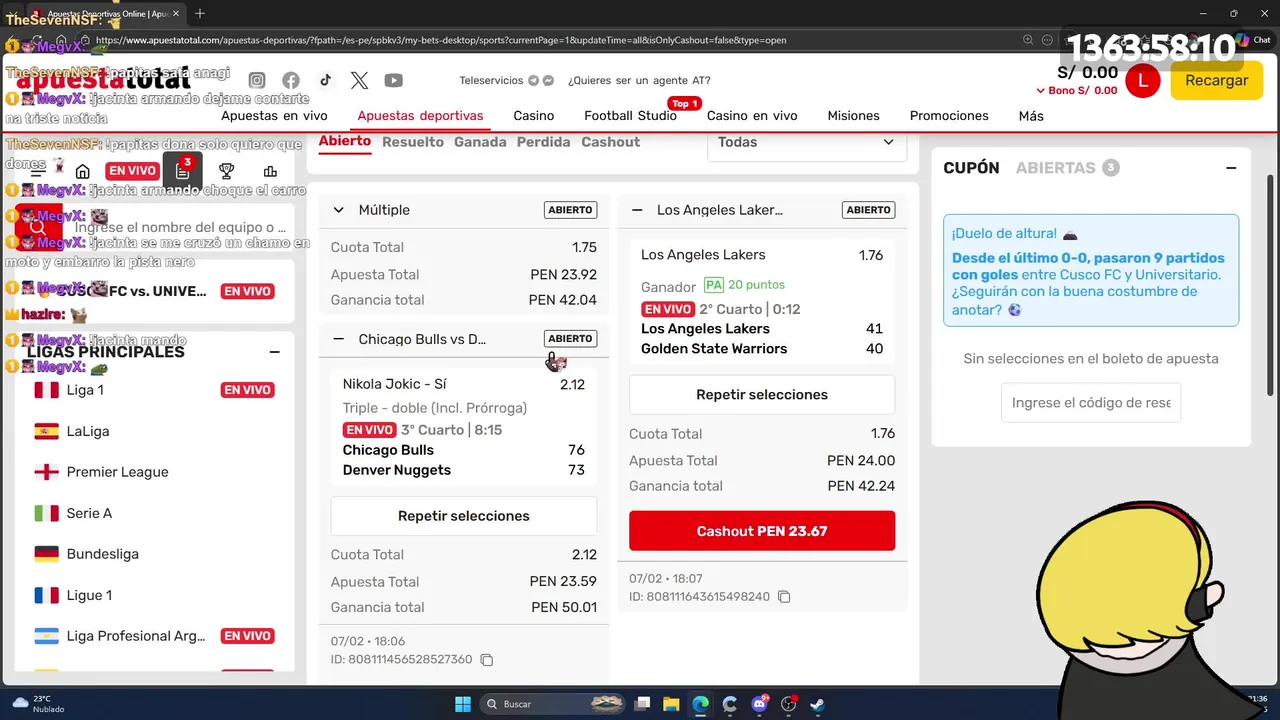Open the bar chart statistics icon

pos(270,171)
